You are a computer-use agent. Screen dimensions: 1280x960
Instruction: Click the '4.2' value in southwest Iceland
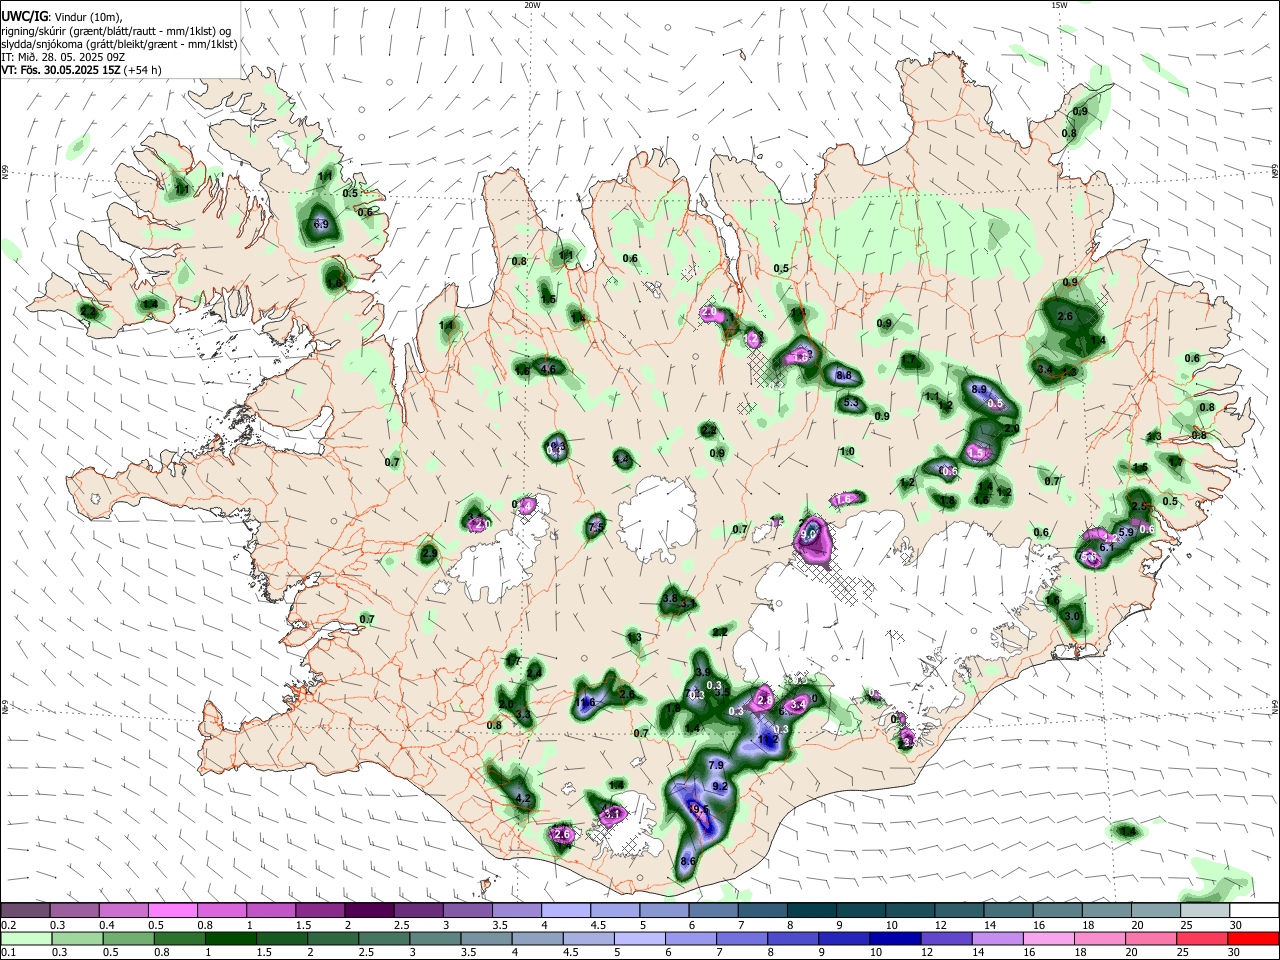pos(522,799)
